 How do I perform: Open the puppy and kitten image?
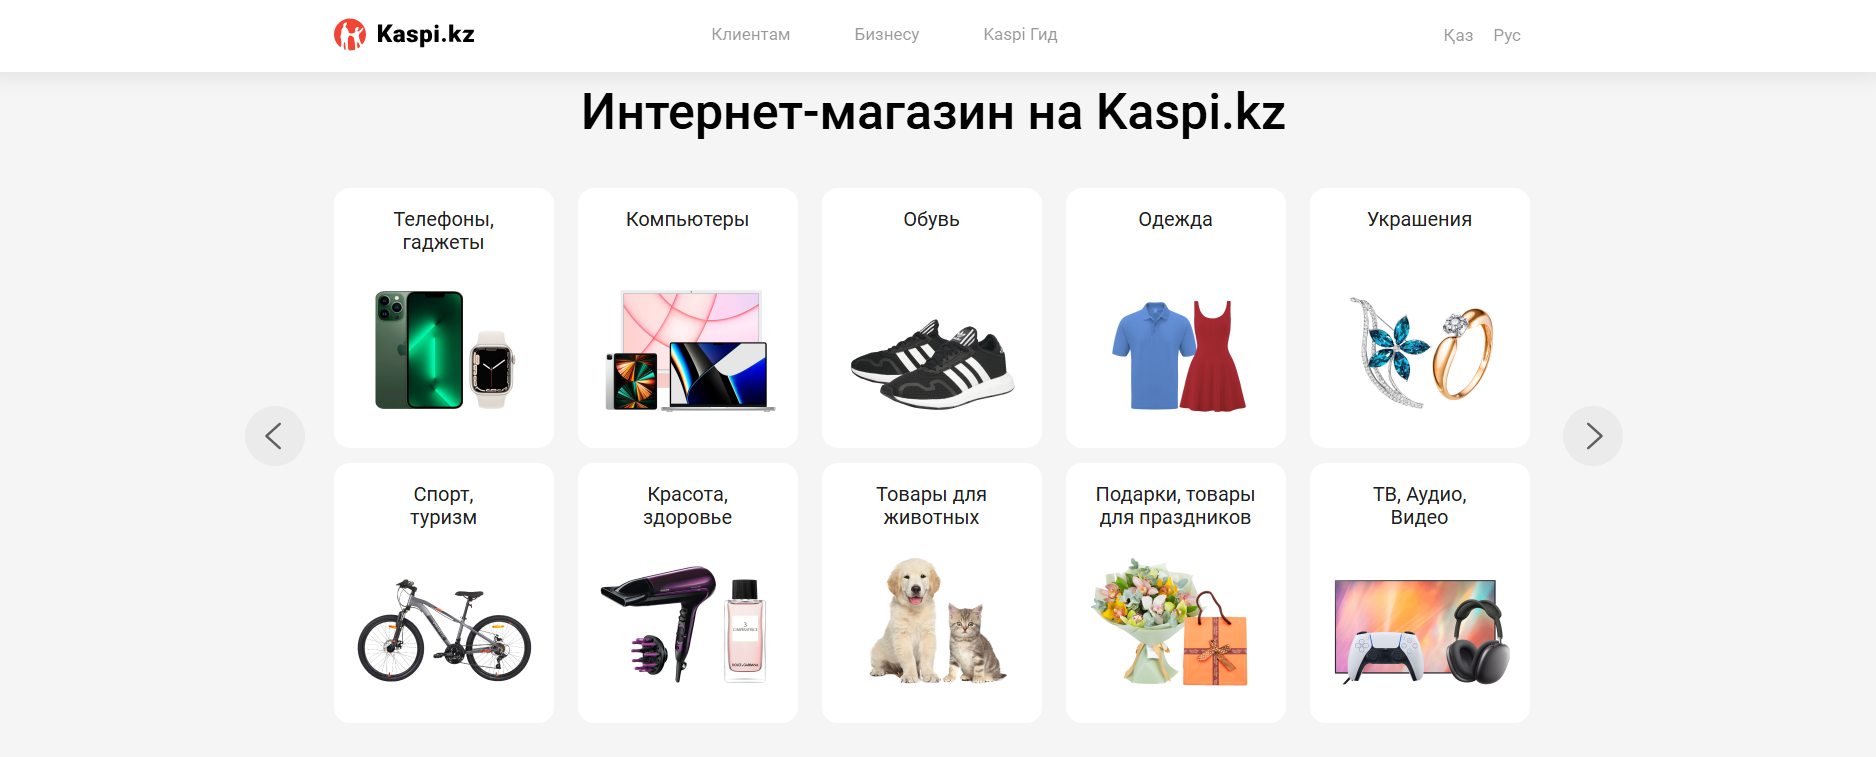tap(937, 621)
